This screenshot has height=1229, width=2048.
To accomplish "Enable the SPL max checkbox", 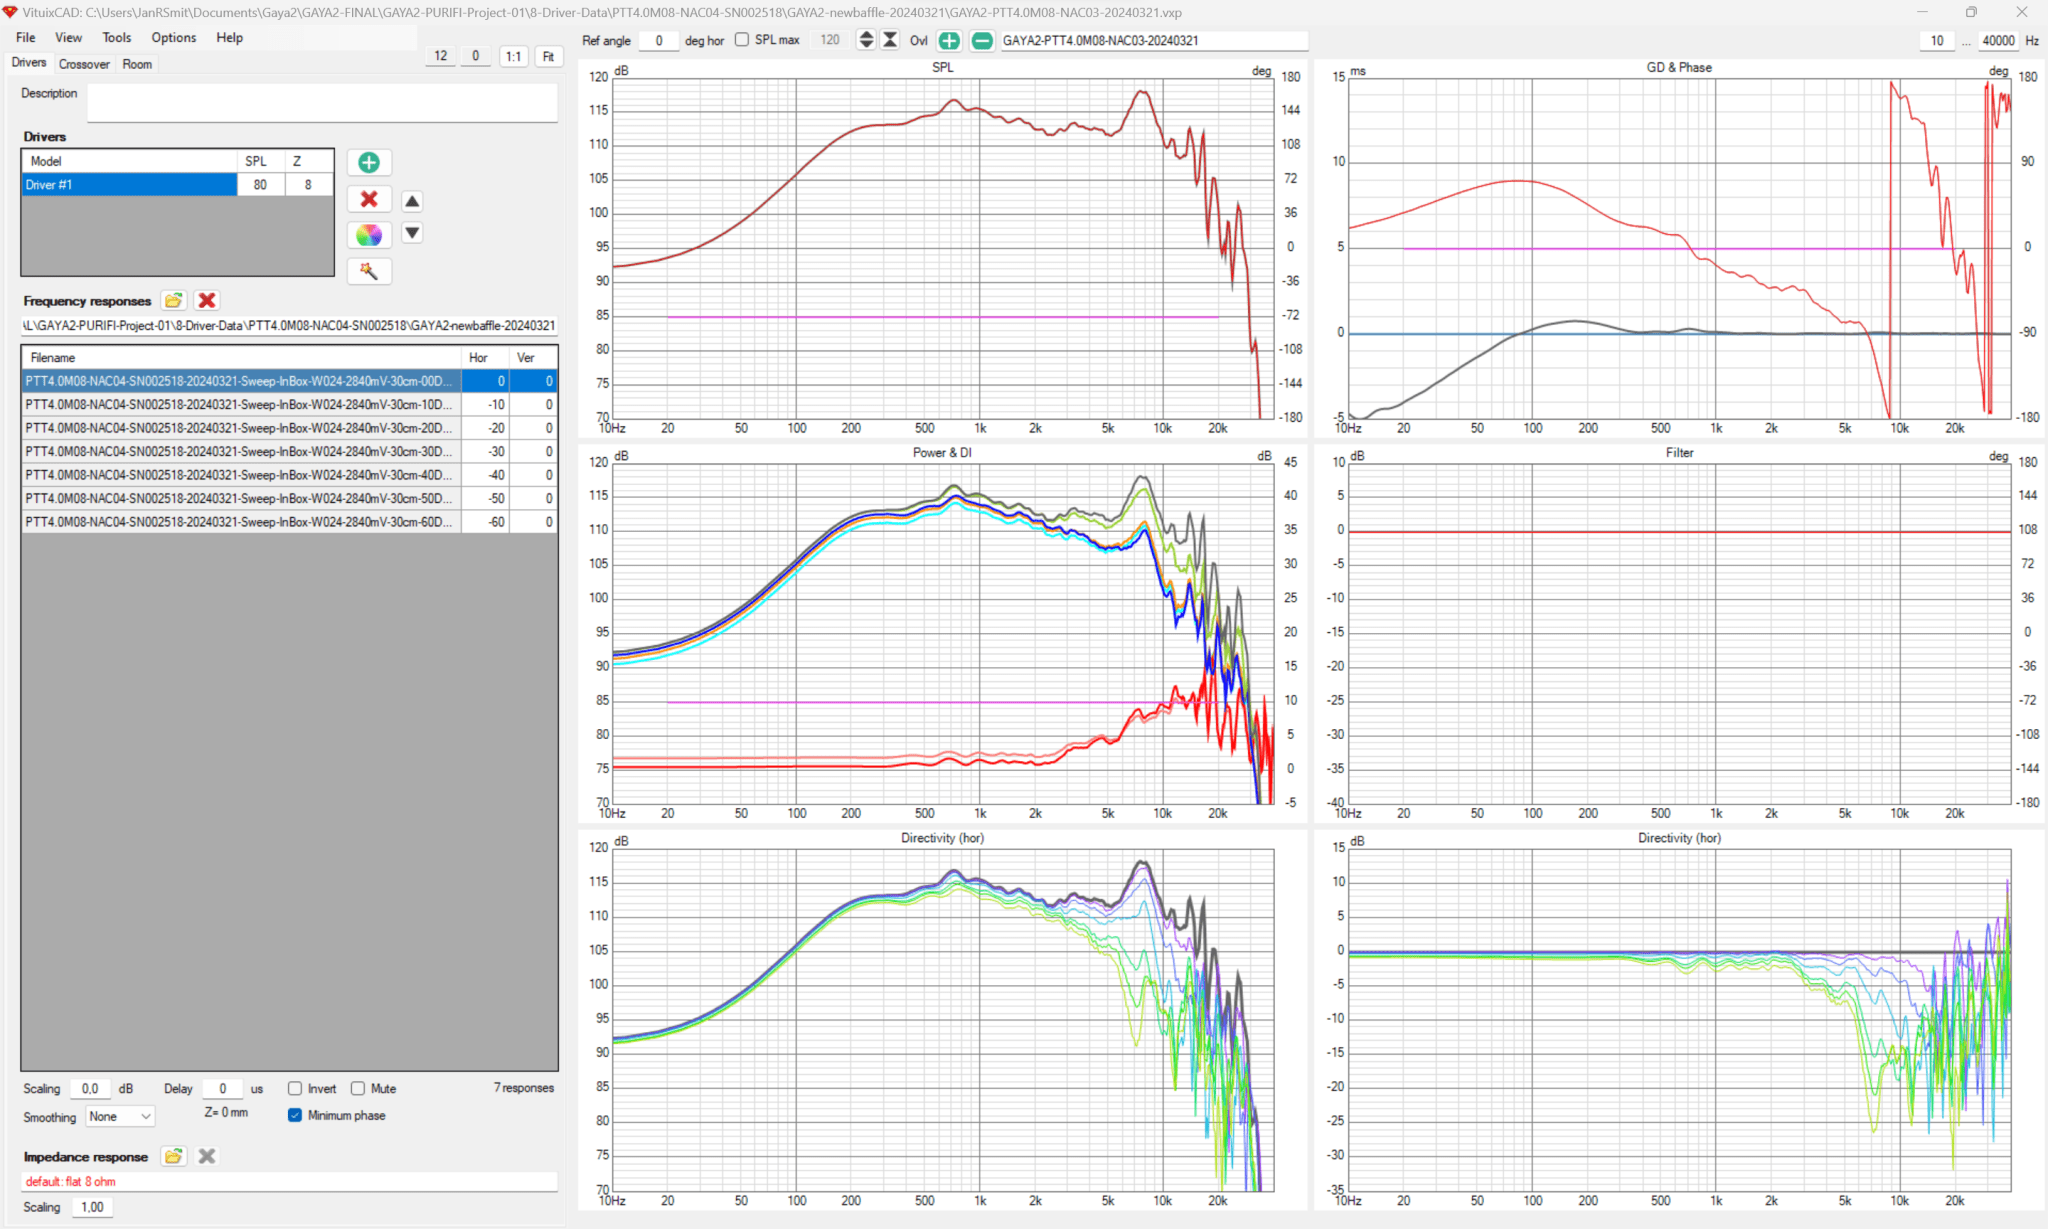I will [x=742, y=40].
